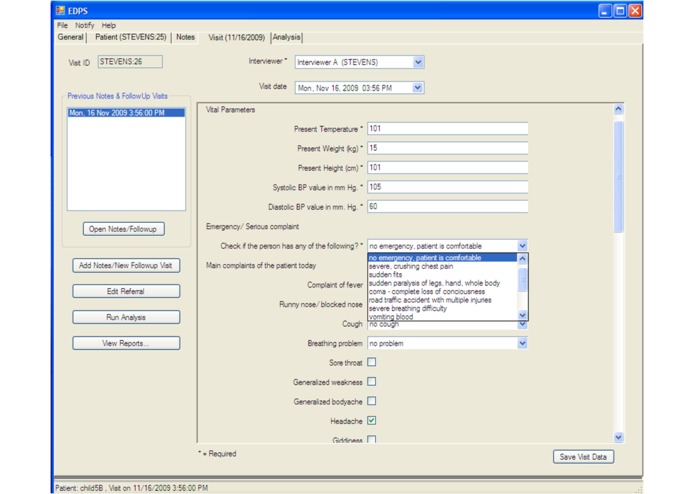Open View Reports...
The width and height of the screenshot is (695, 494).
pyautogui.click(x=126, y=343)
